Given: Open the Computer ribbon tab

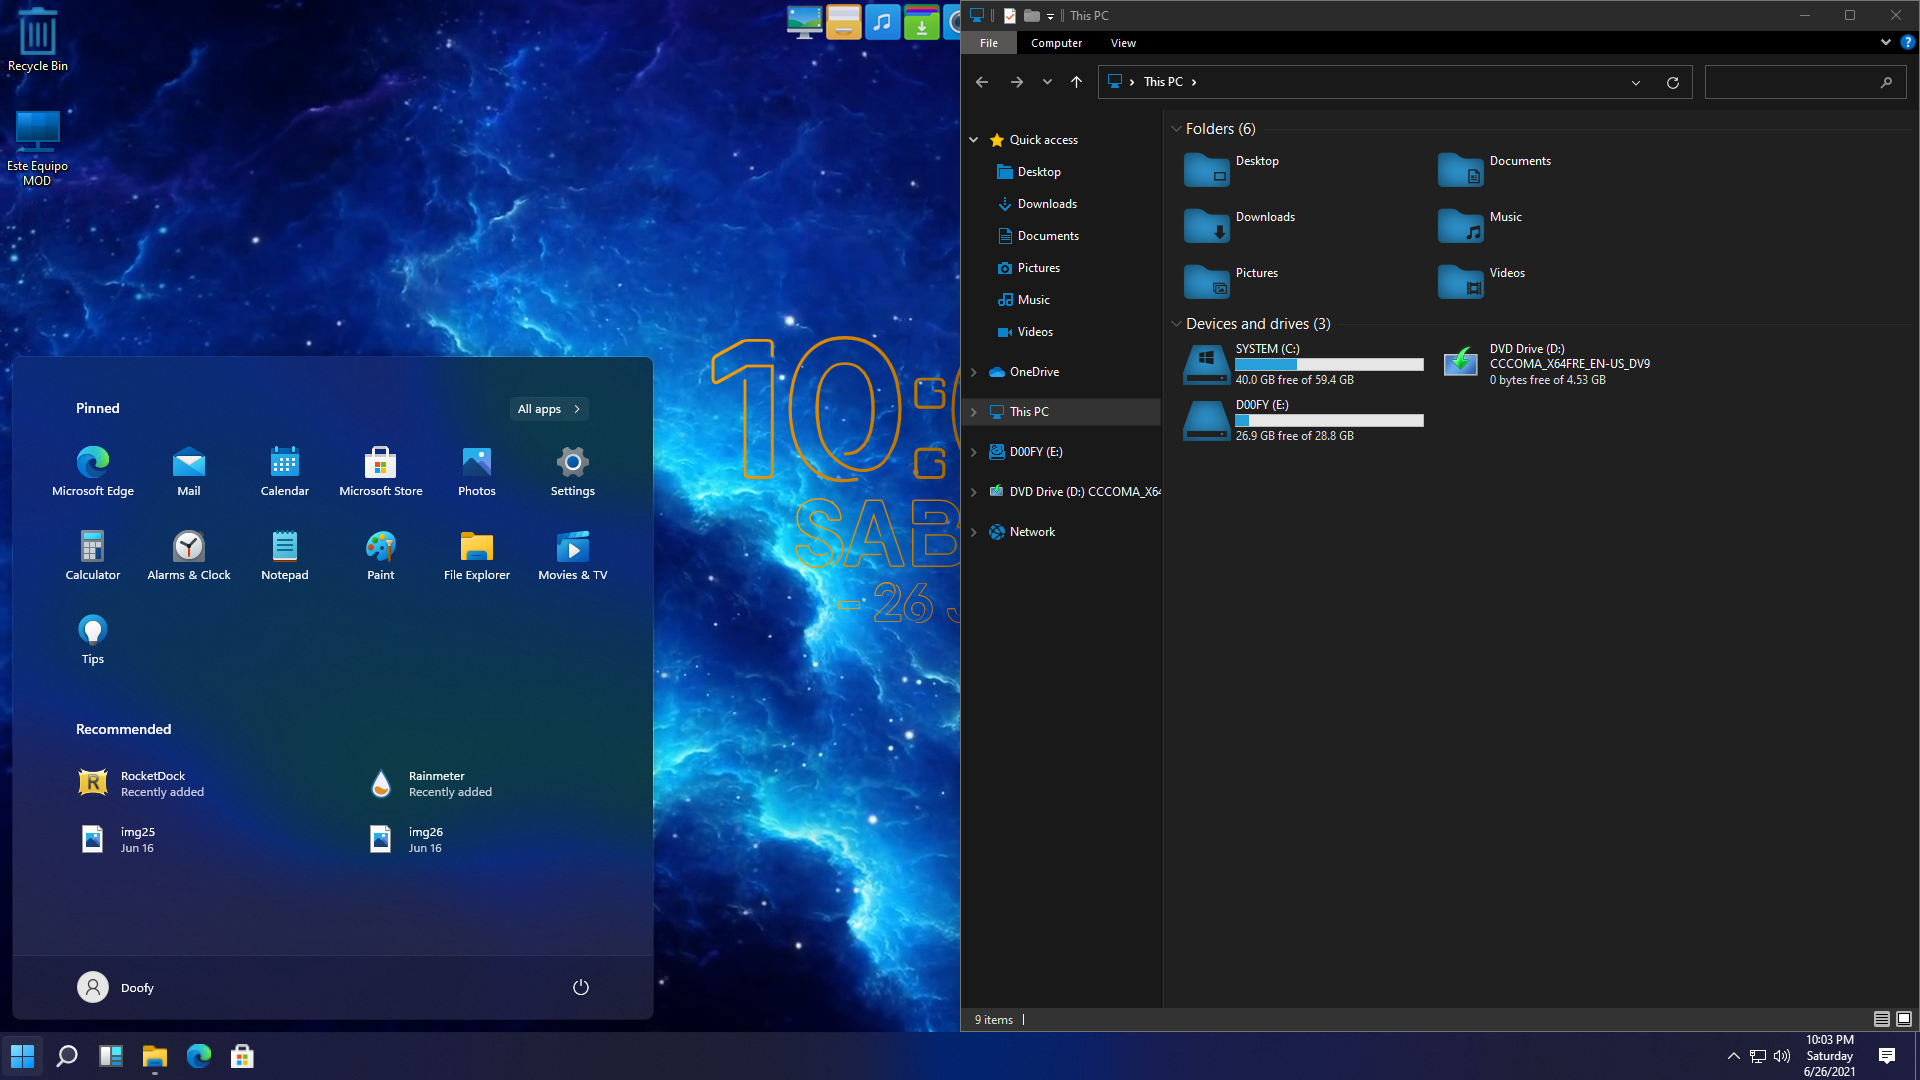Looking at the screenshot, I should pos(1056,43).
